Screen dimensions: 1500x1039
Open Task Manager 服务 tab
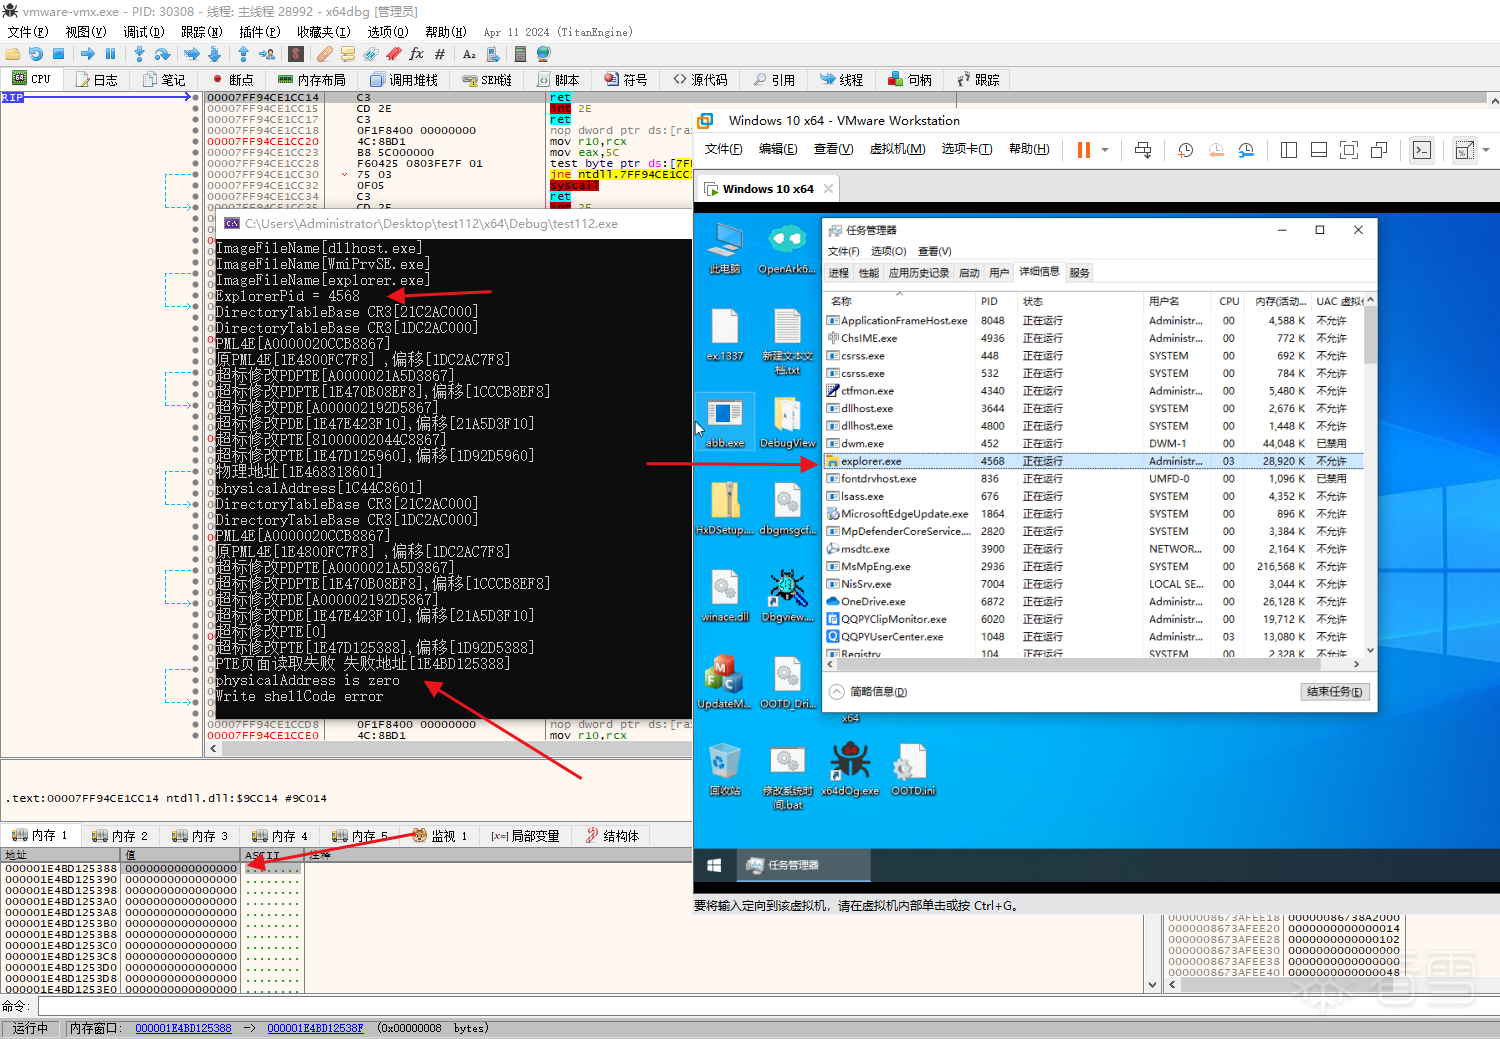tap(1079, 273)
